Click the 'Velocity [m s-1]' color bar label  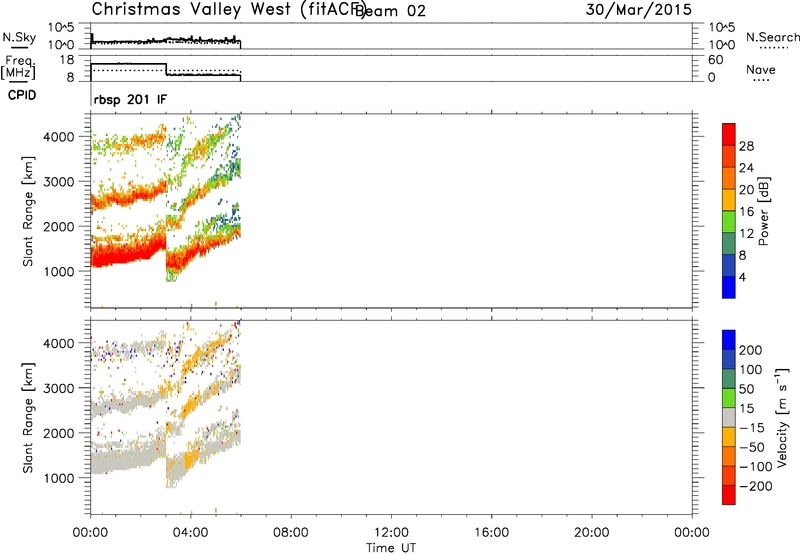point(781,417)
